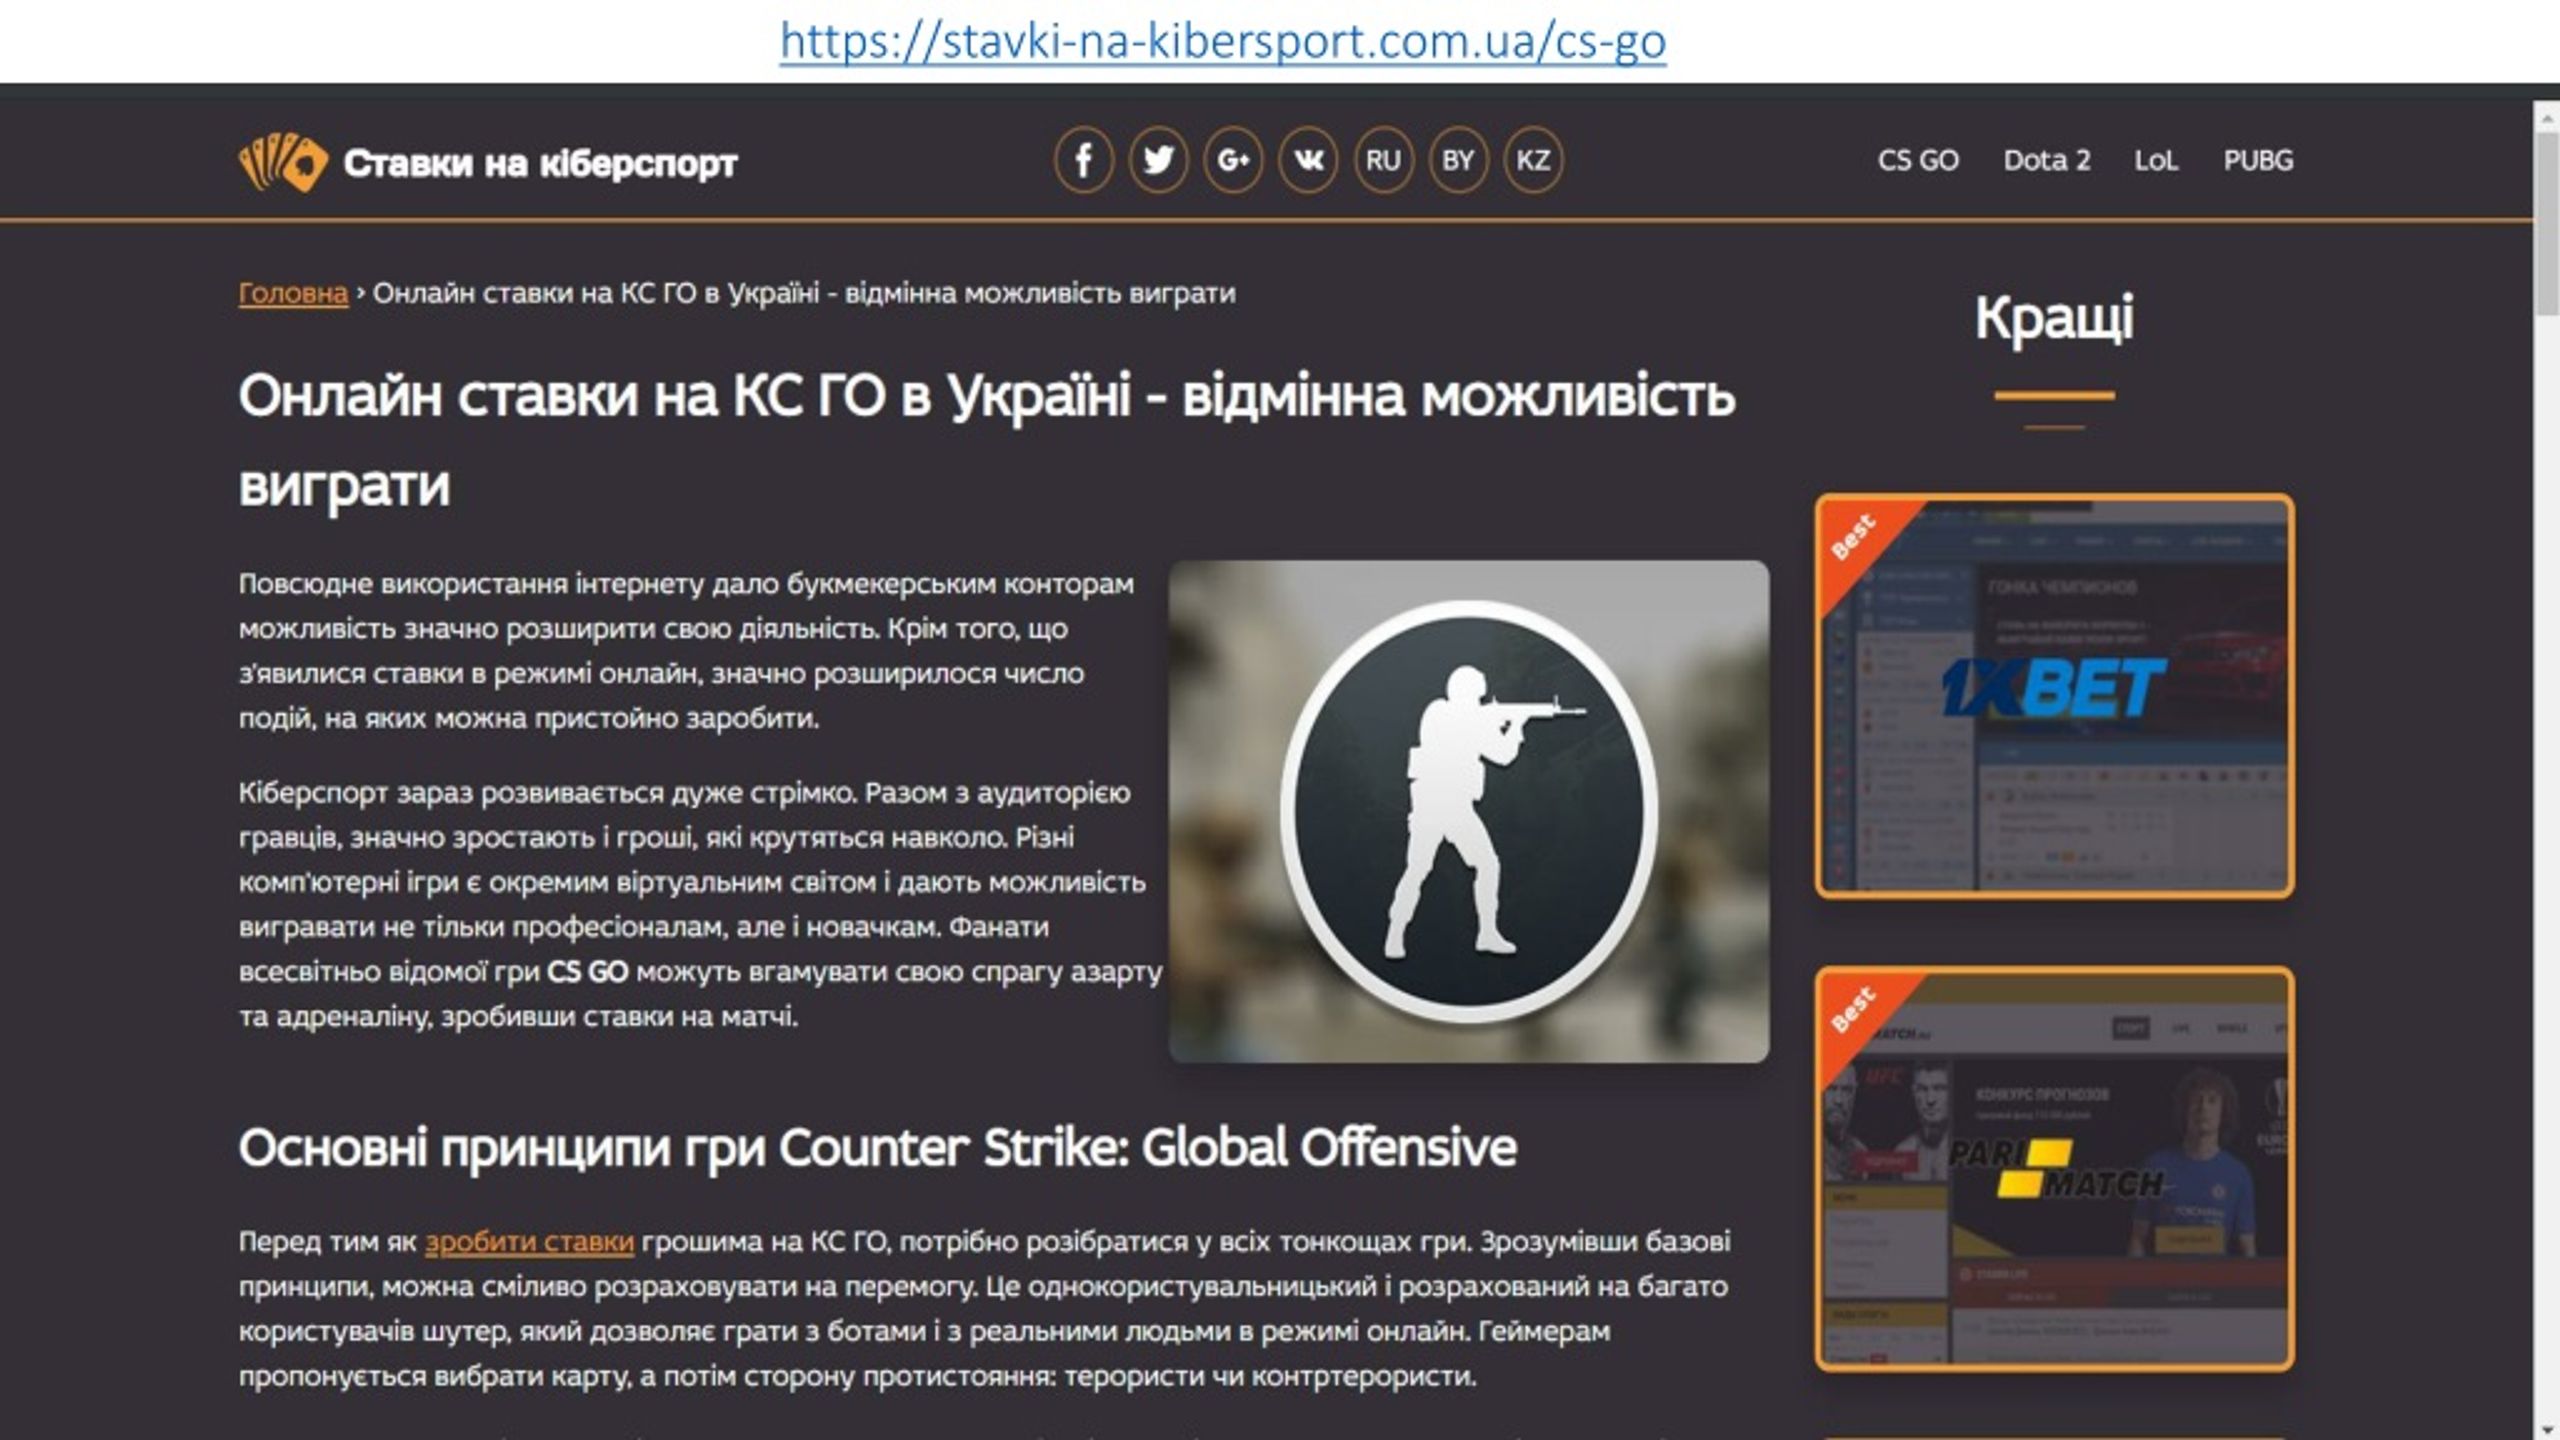Click the Ставки на кіберспорт site title
This screenshot has height=1440, width=2560.
click(x=540, y=162)
